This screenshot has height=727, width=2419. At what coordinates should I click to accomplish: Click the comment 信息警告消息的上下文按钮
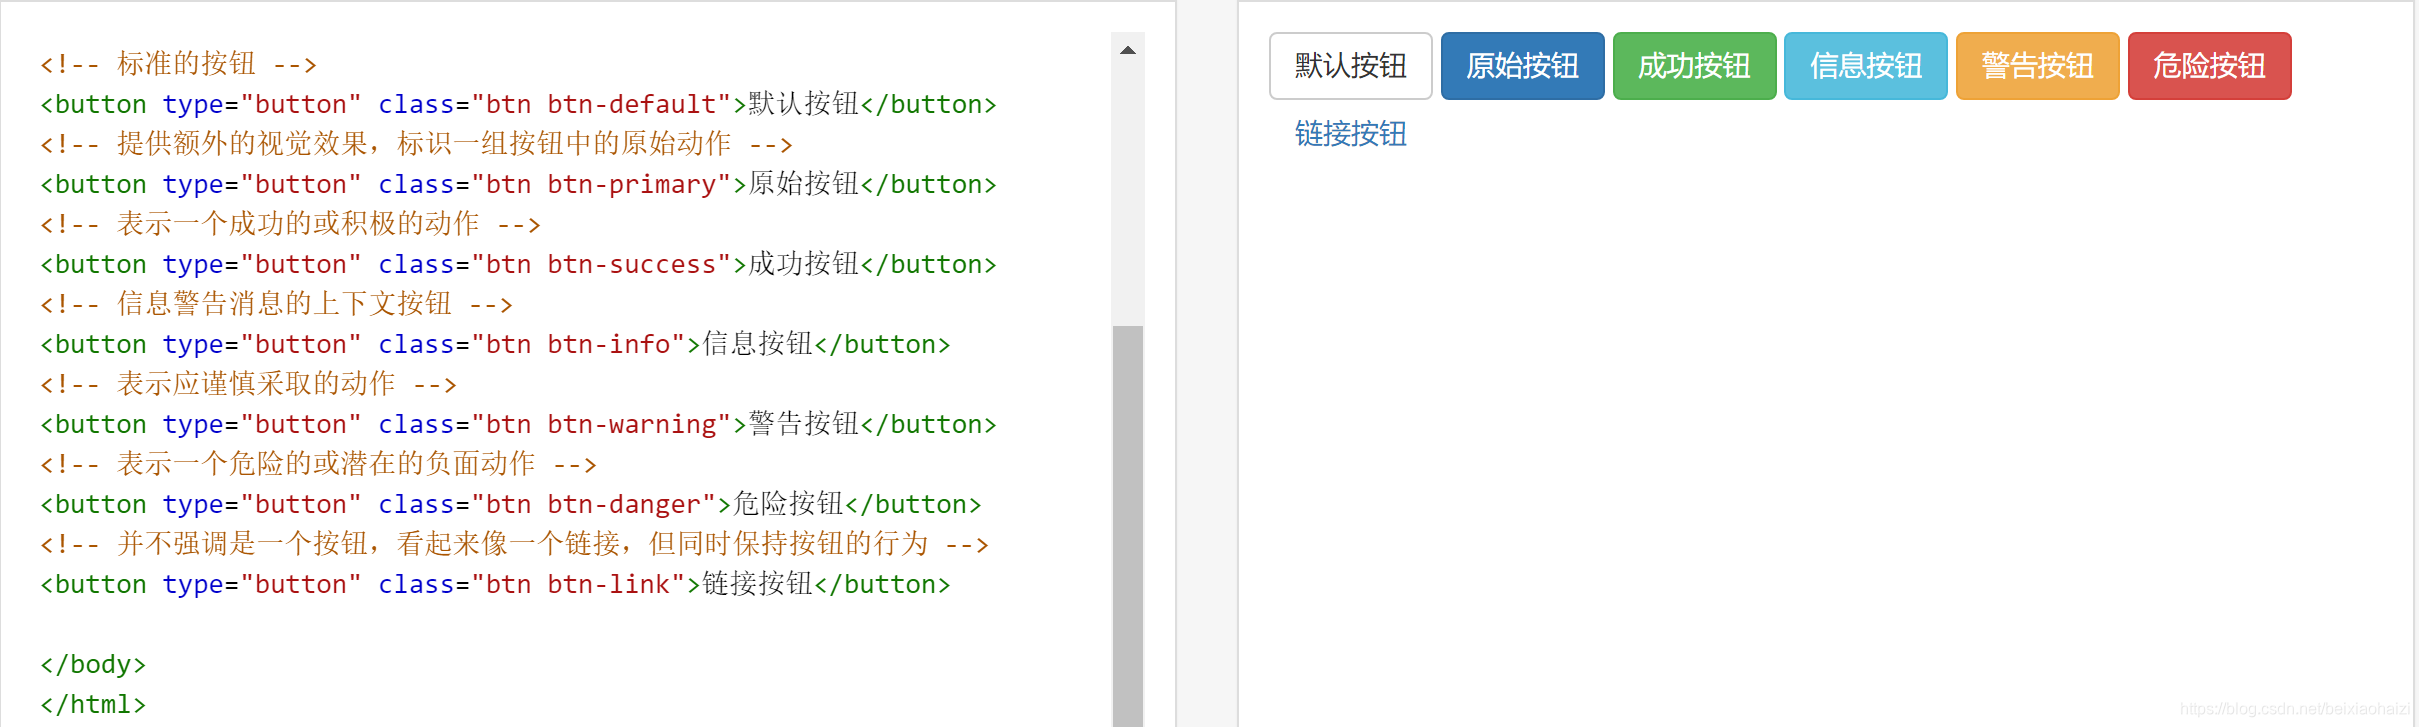276,304
